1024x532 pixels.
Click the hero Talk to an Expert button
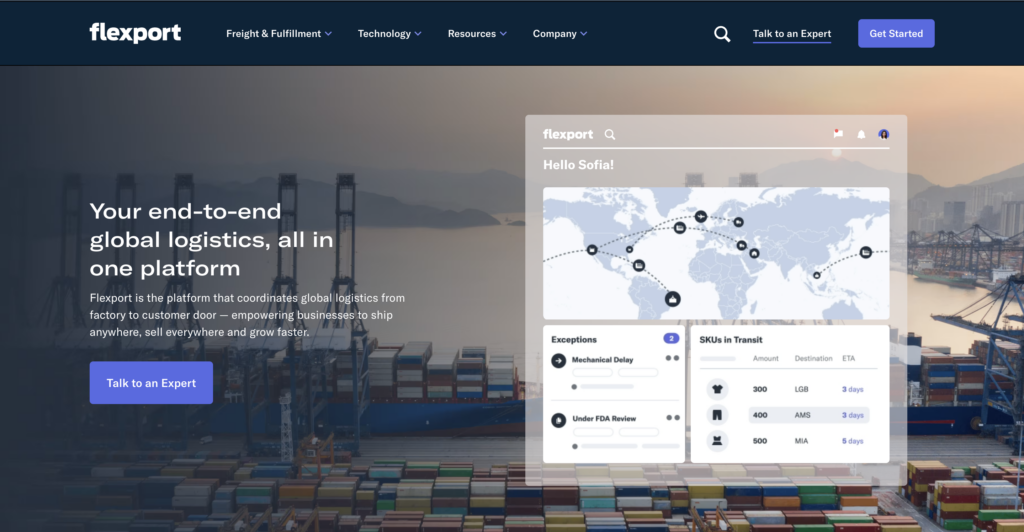pyautogui.click(x=151, y=383)
